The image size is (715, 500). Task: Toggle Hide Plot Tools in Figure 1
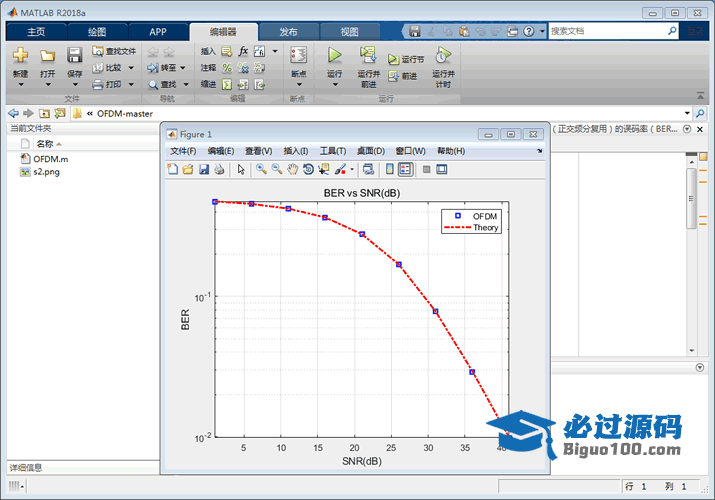tap(426, 169)
